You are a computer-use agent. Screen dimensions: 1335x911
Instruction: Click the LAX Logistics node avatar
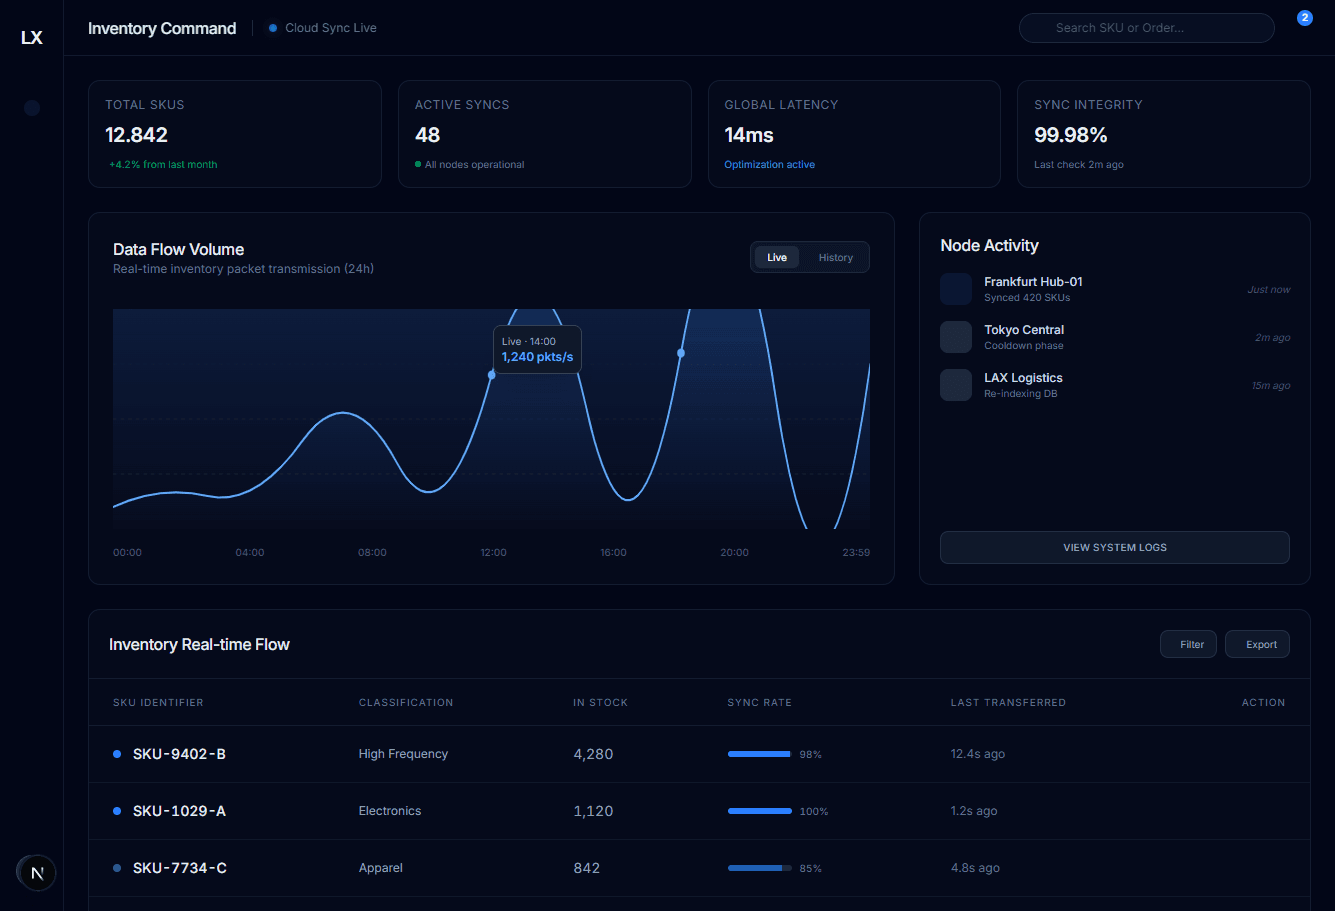click(x=955, y=385)
